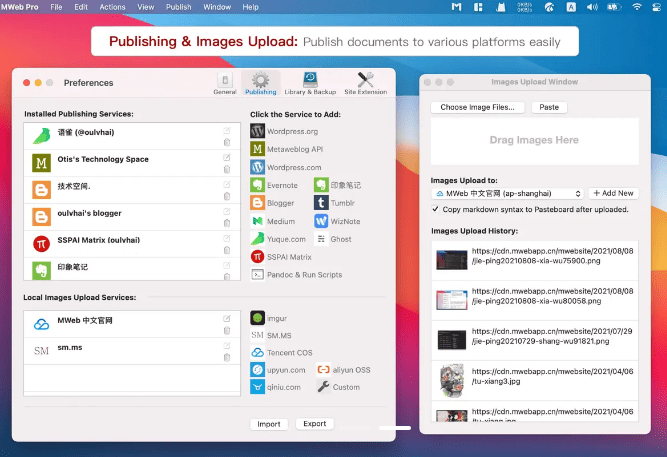
Task: Click the Blogger service icon
Action: [x=257, y=203]
